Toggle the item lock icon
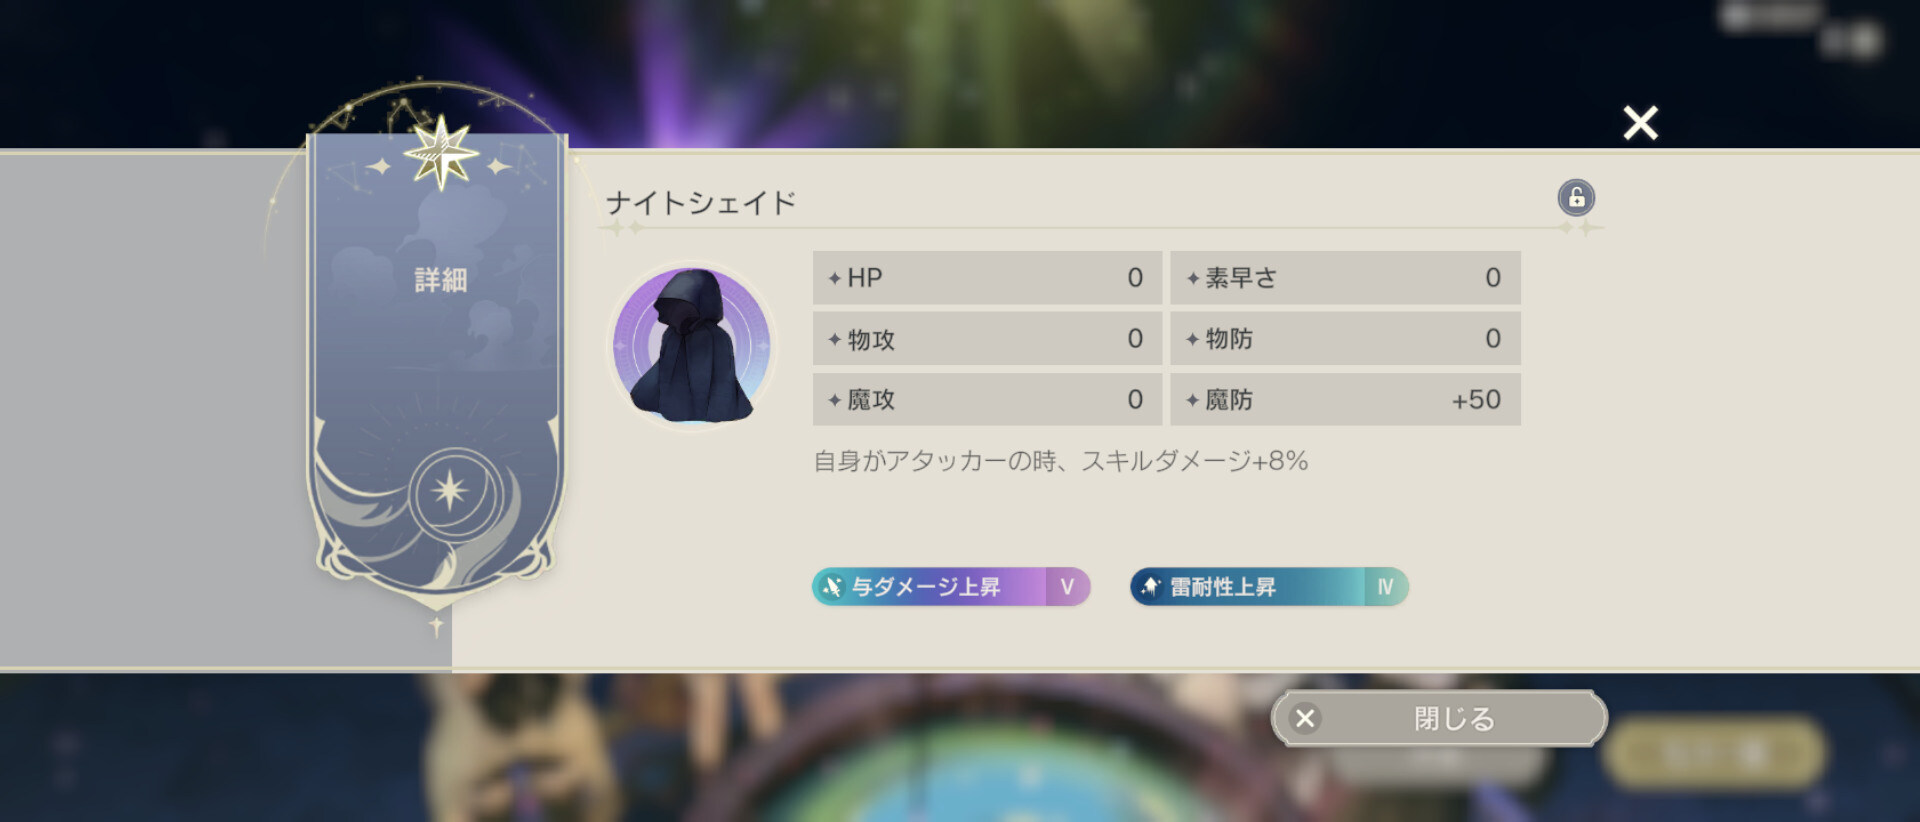Screen dimensions: 1920x822 coord(1576,198)
